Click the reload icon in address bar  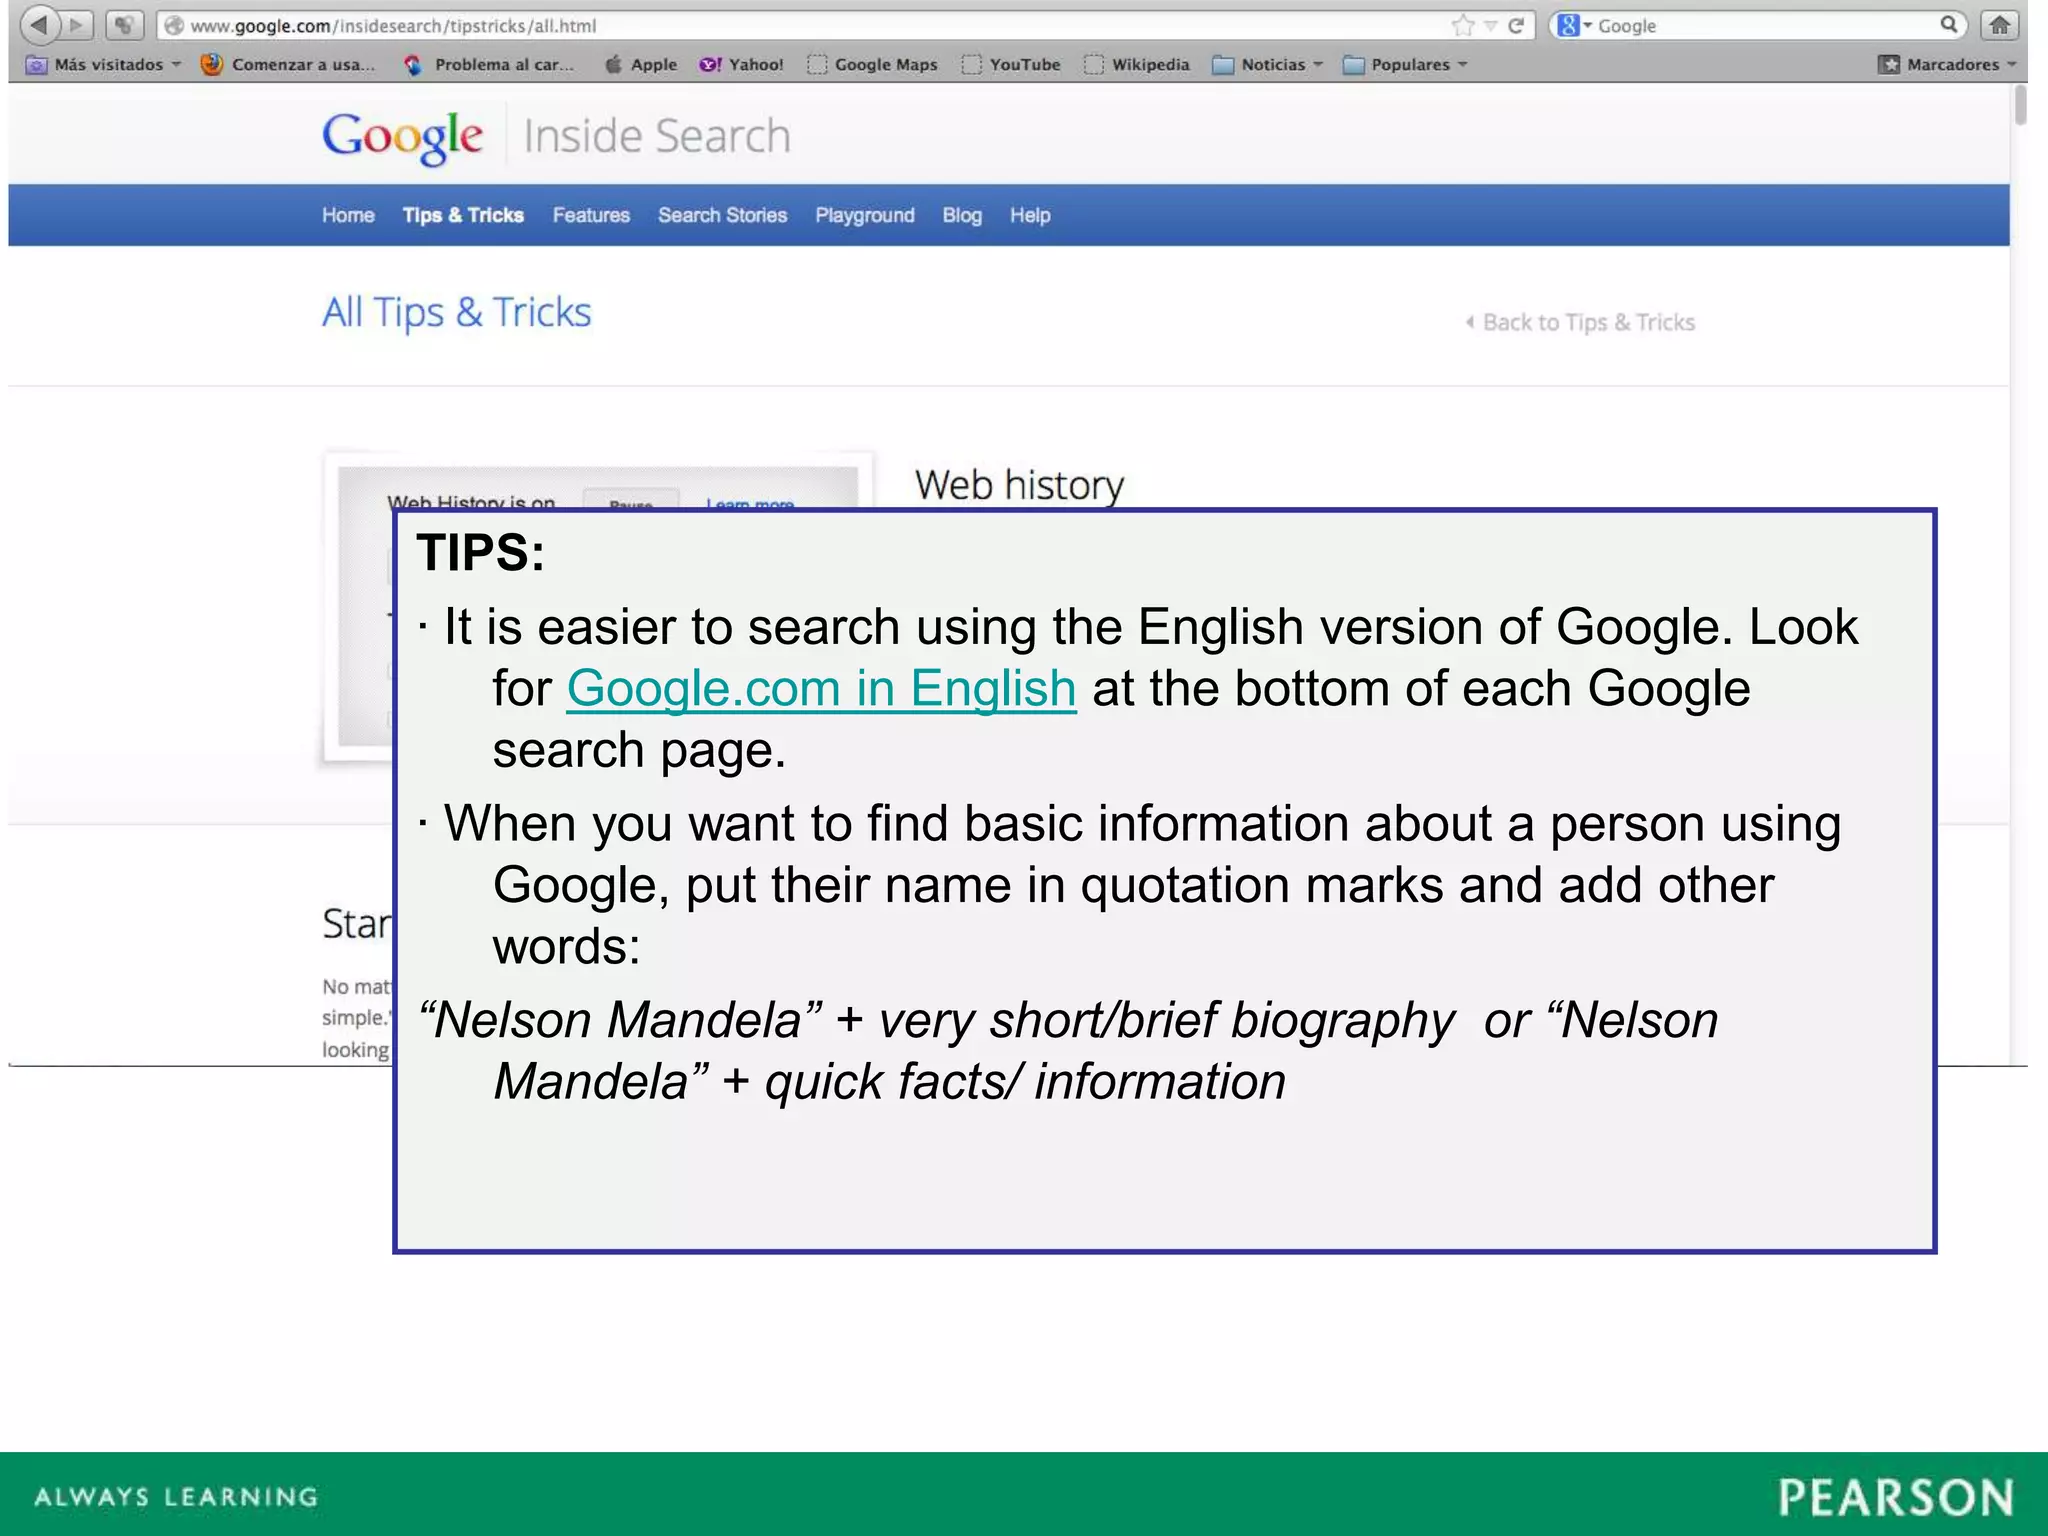coord(1516,26)
